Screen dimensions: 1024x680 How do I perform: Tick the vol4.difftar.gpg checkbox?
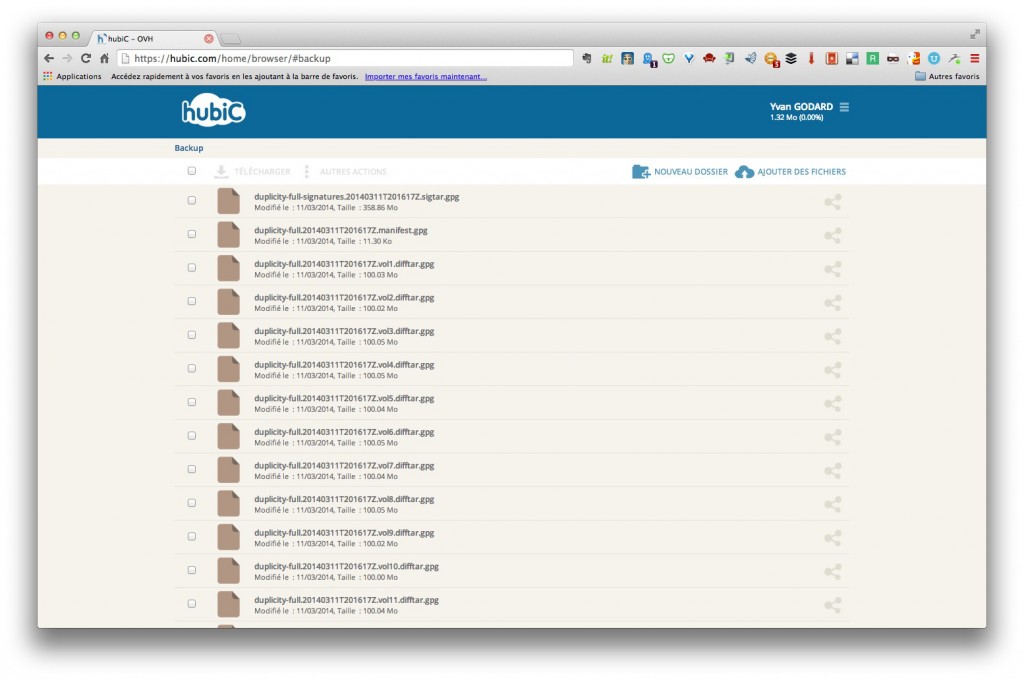pos(191,368)
